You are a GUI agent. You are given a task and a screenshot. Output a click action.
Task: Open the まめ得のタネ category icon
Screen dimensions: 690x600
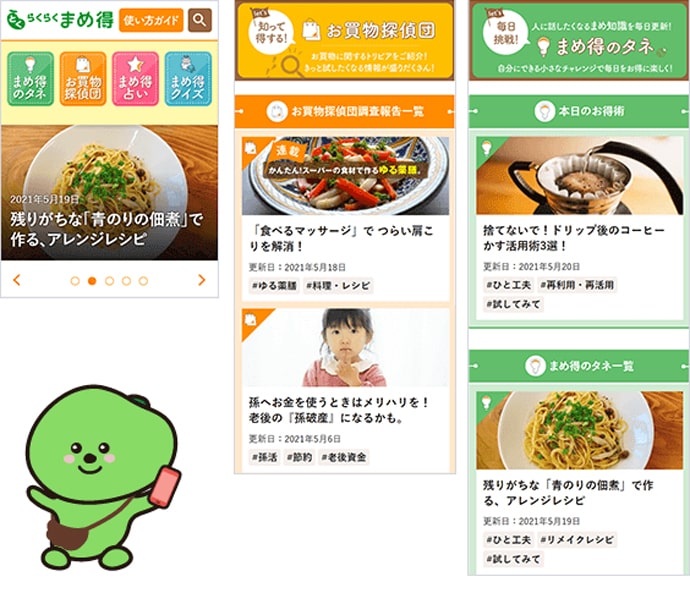(x=30, y=79)
